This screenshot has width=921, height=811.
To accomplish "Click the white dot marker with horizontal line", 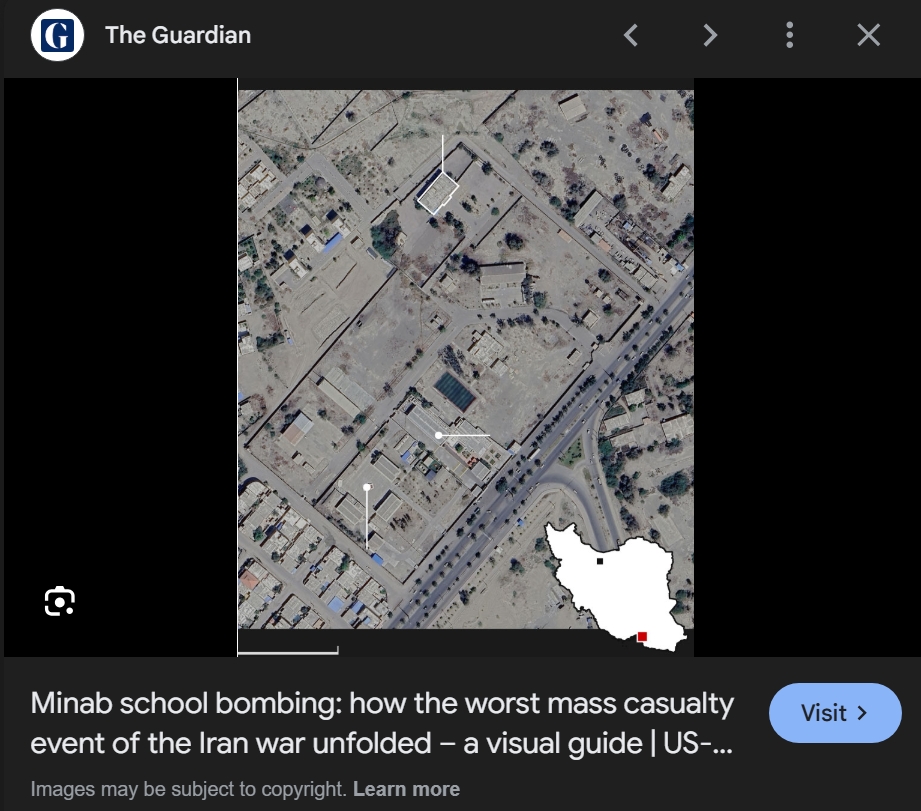I will click(x=439, y=435).
